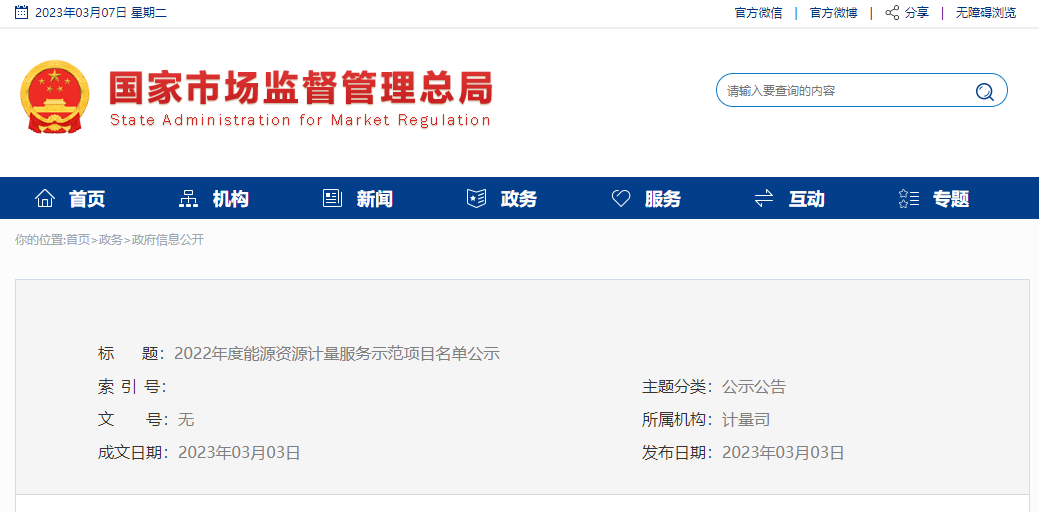Open the 政务 navigation menu item

[x=519, y=199]
